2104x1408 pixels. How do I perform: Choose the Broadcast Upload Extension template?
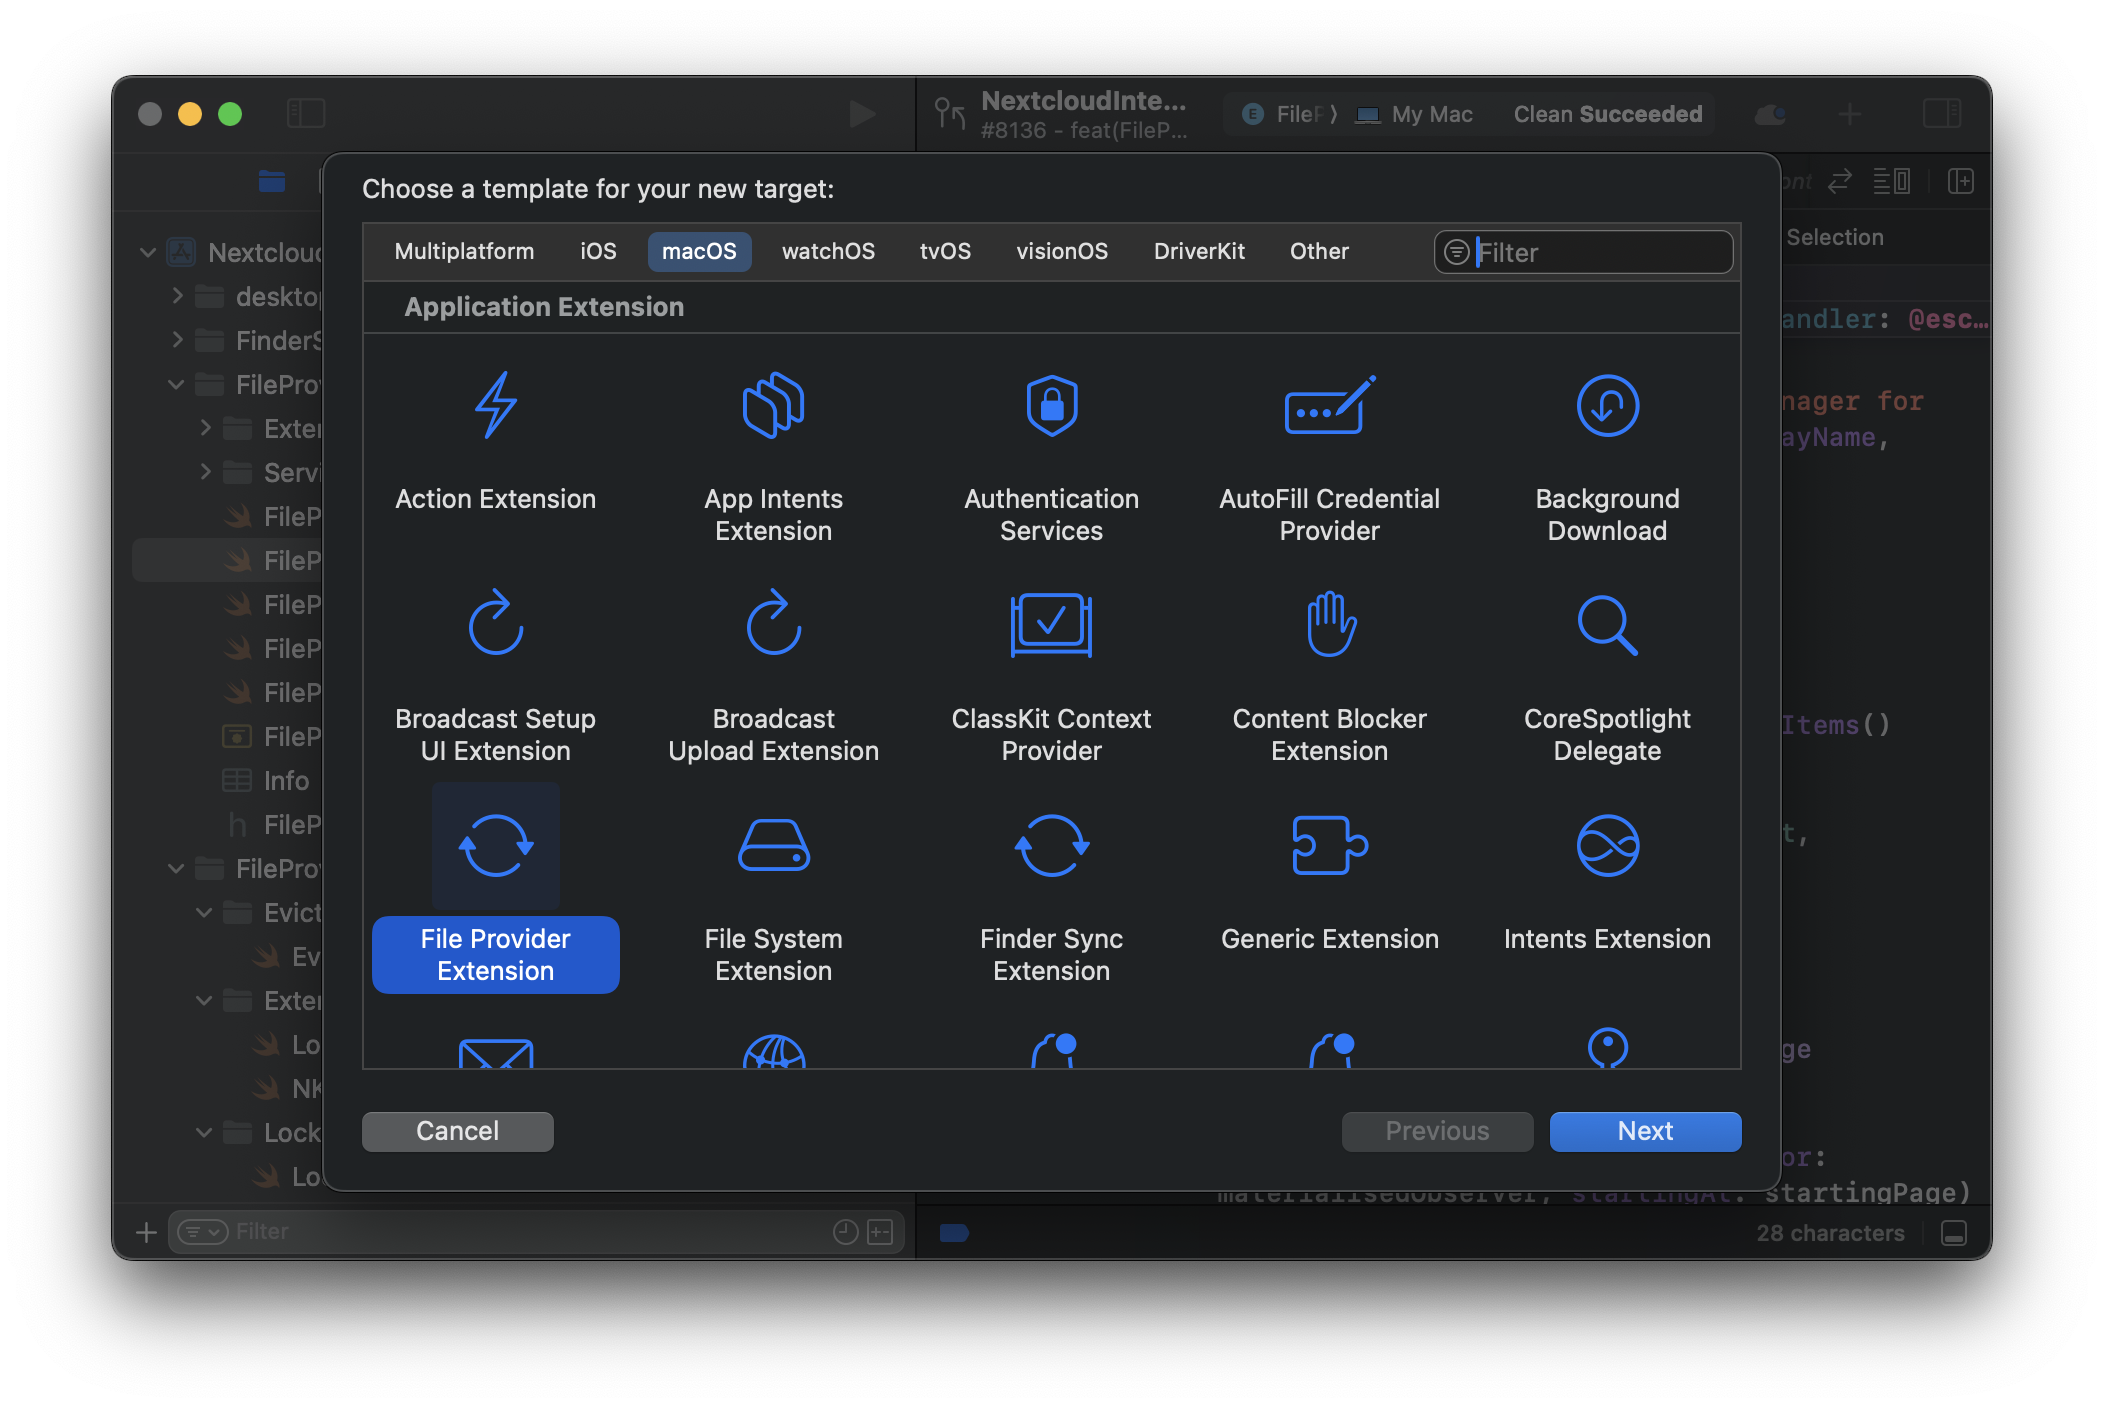(773, 670)
